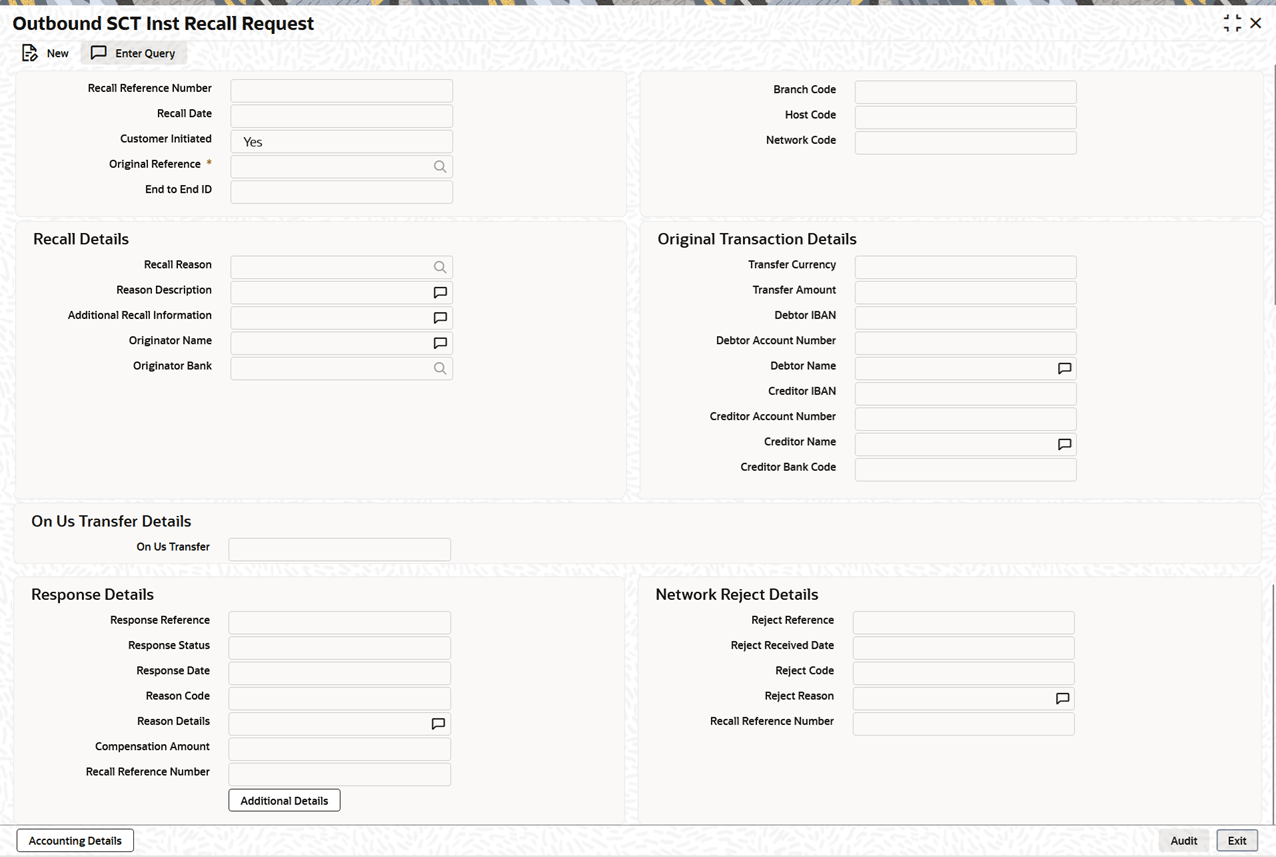Screen dimensions: 1276x857
Task: Open Accounting Details
Action: click(75, 841)
